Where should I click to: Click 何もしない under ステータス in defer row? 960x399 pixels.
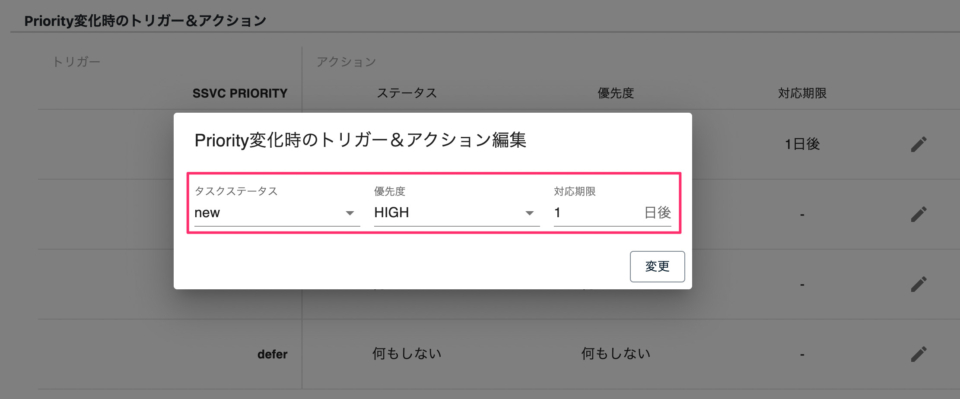(407, 353)
